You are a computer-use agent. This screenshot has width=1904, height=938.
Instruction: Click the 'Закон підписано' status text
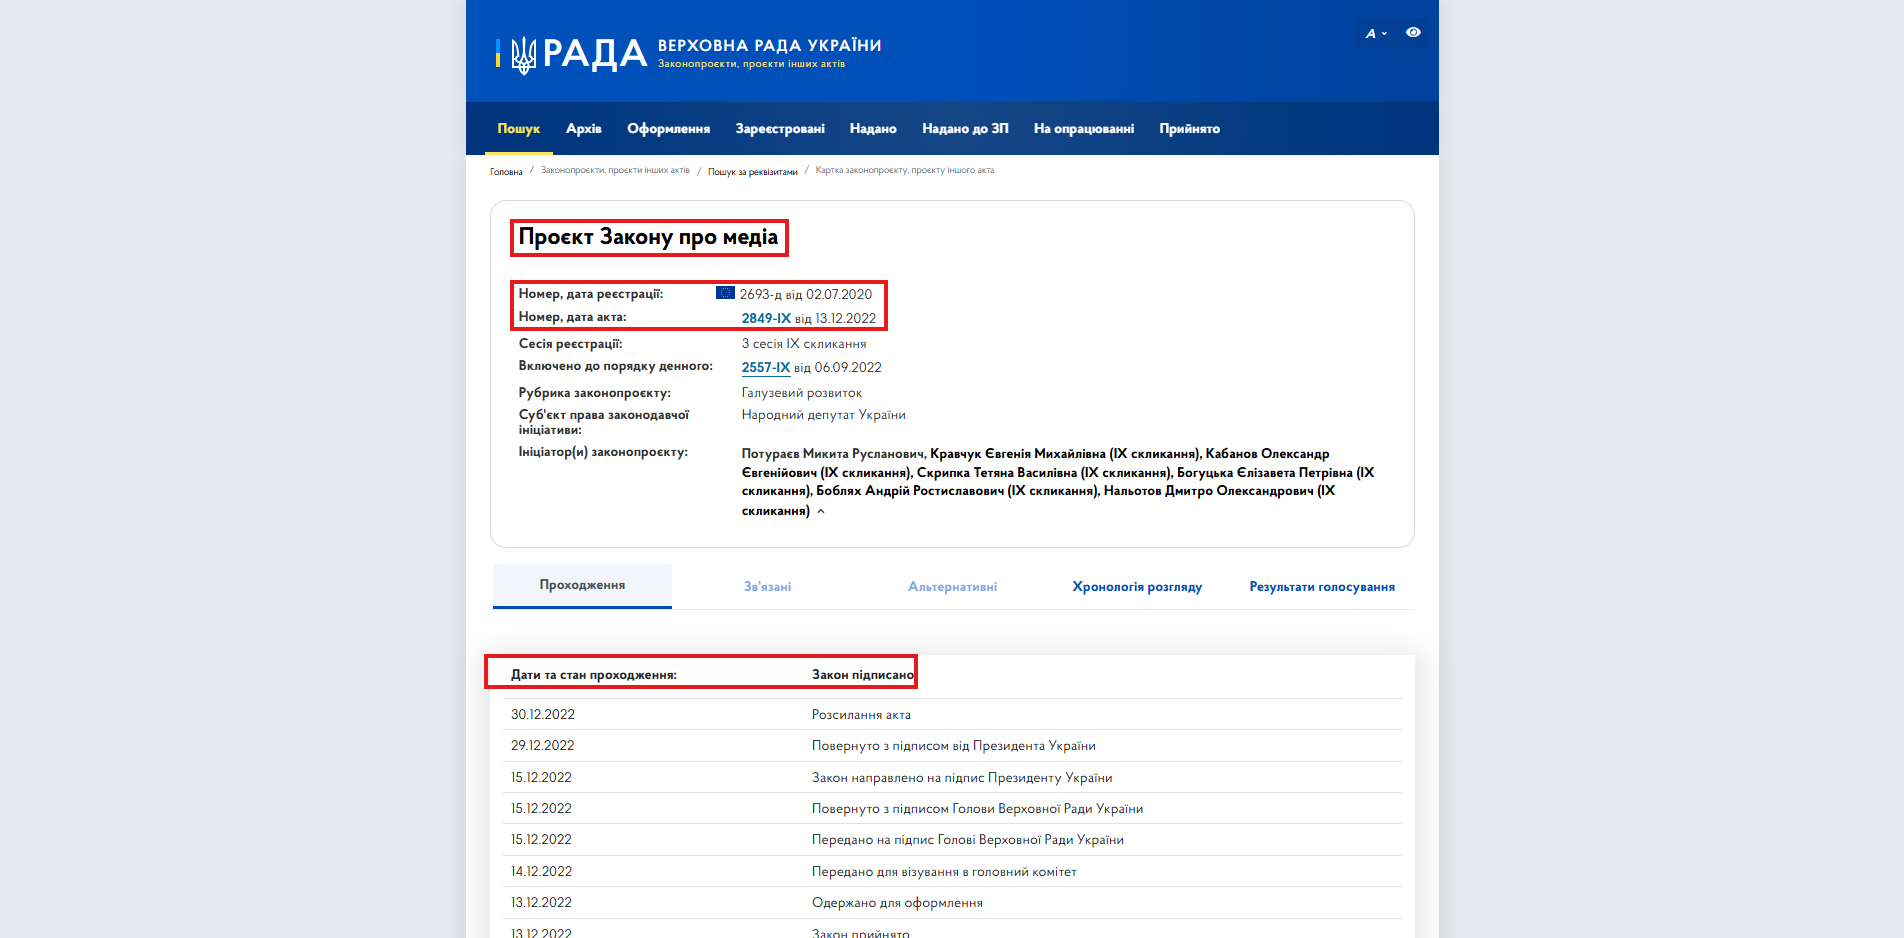tap(863, 675)
